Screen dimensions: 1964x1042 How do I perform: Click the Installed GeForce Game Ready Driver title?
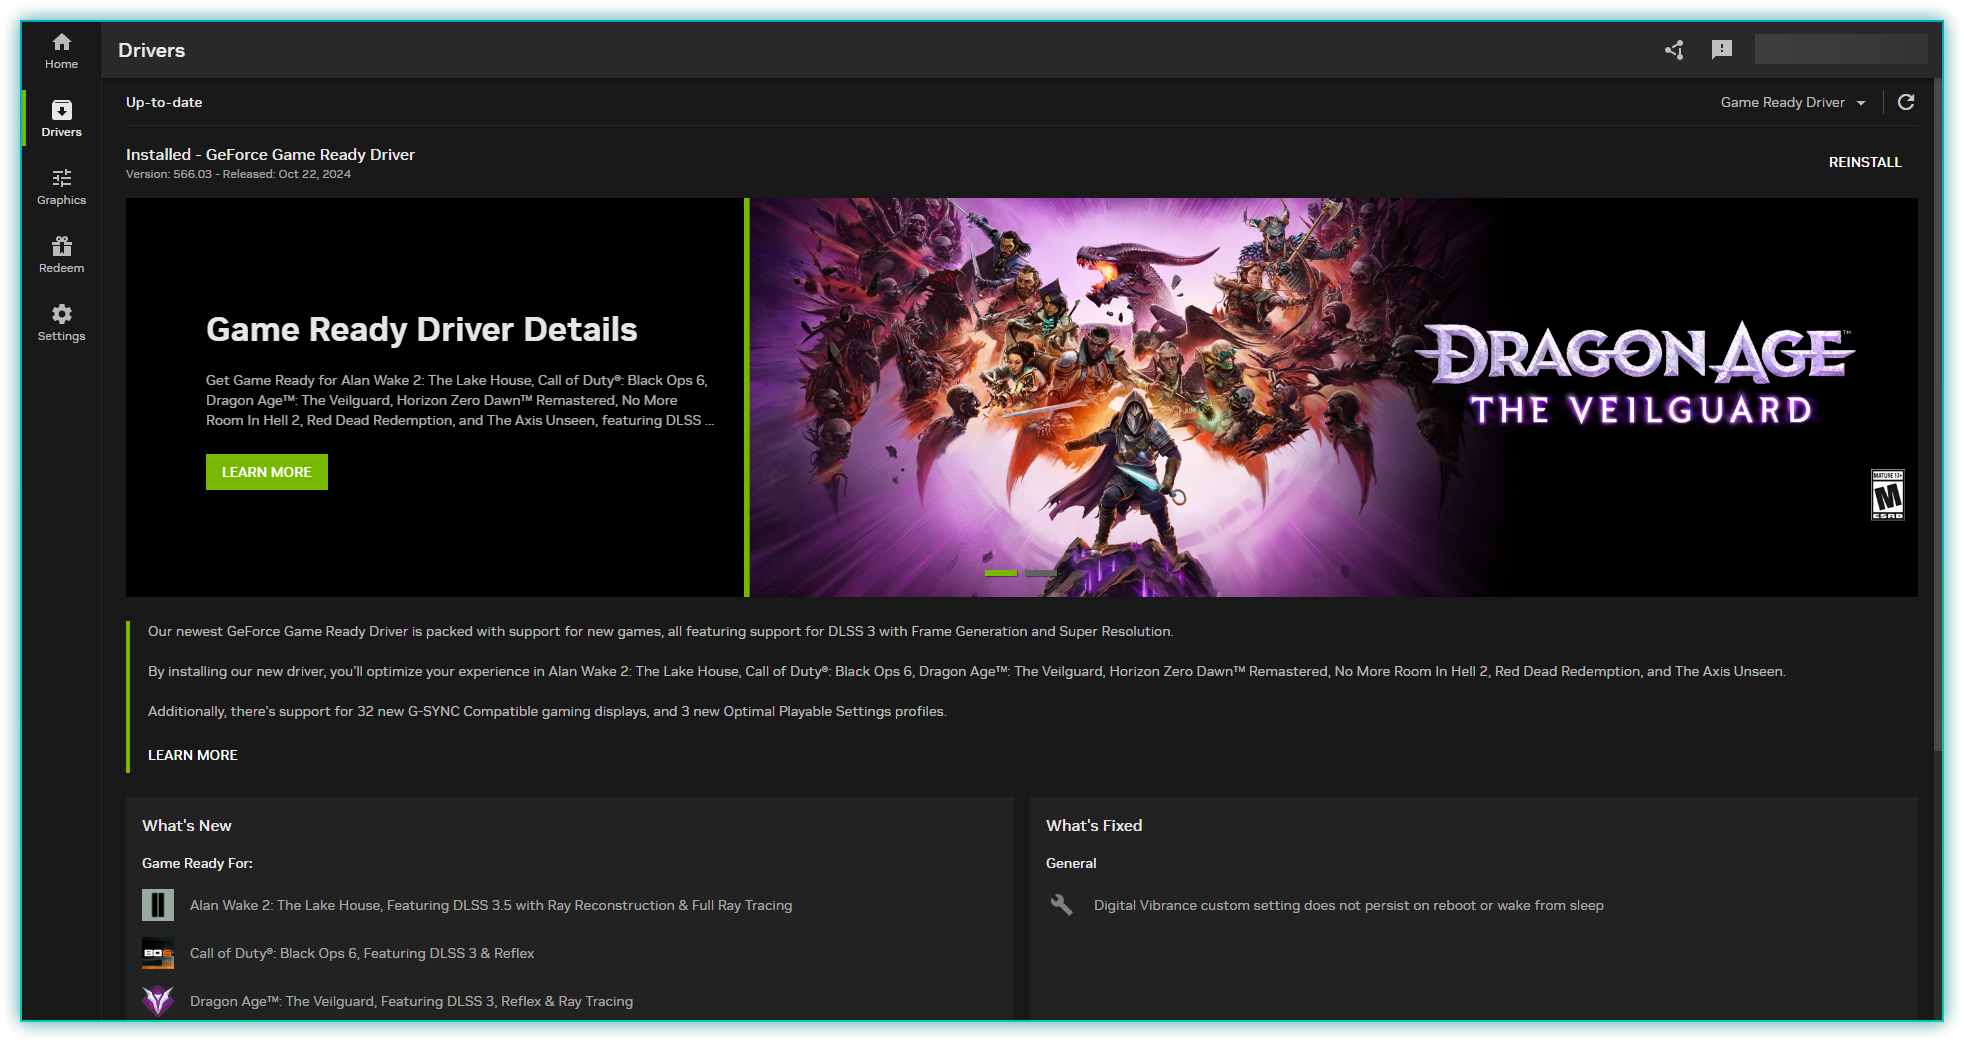click(270, 154)
